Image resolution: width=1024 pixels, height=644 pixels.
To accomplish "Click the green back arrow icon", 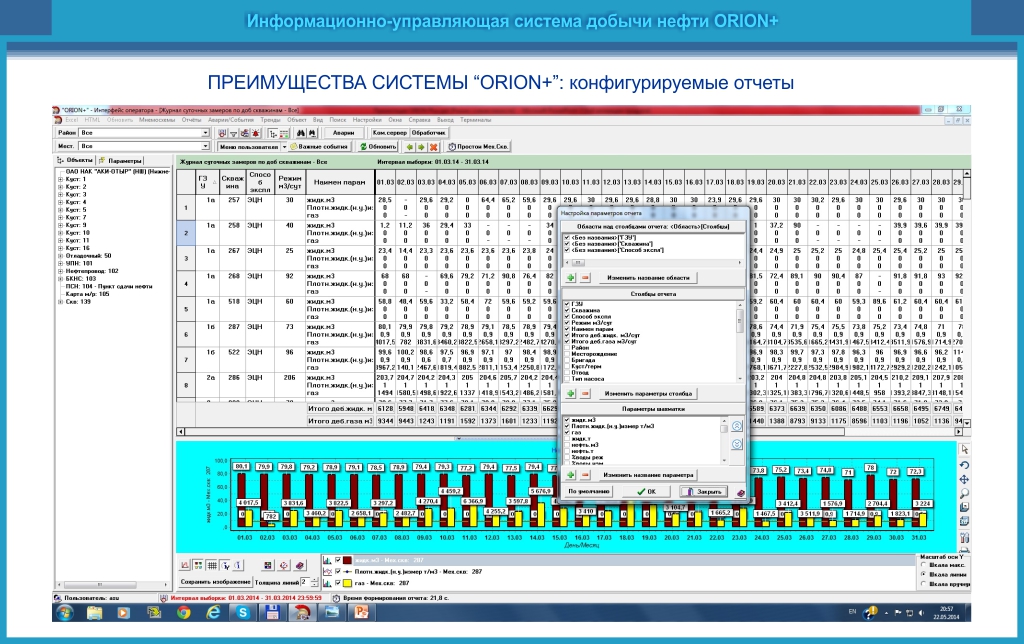I will coord(409,147).
